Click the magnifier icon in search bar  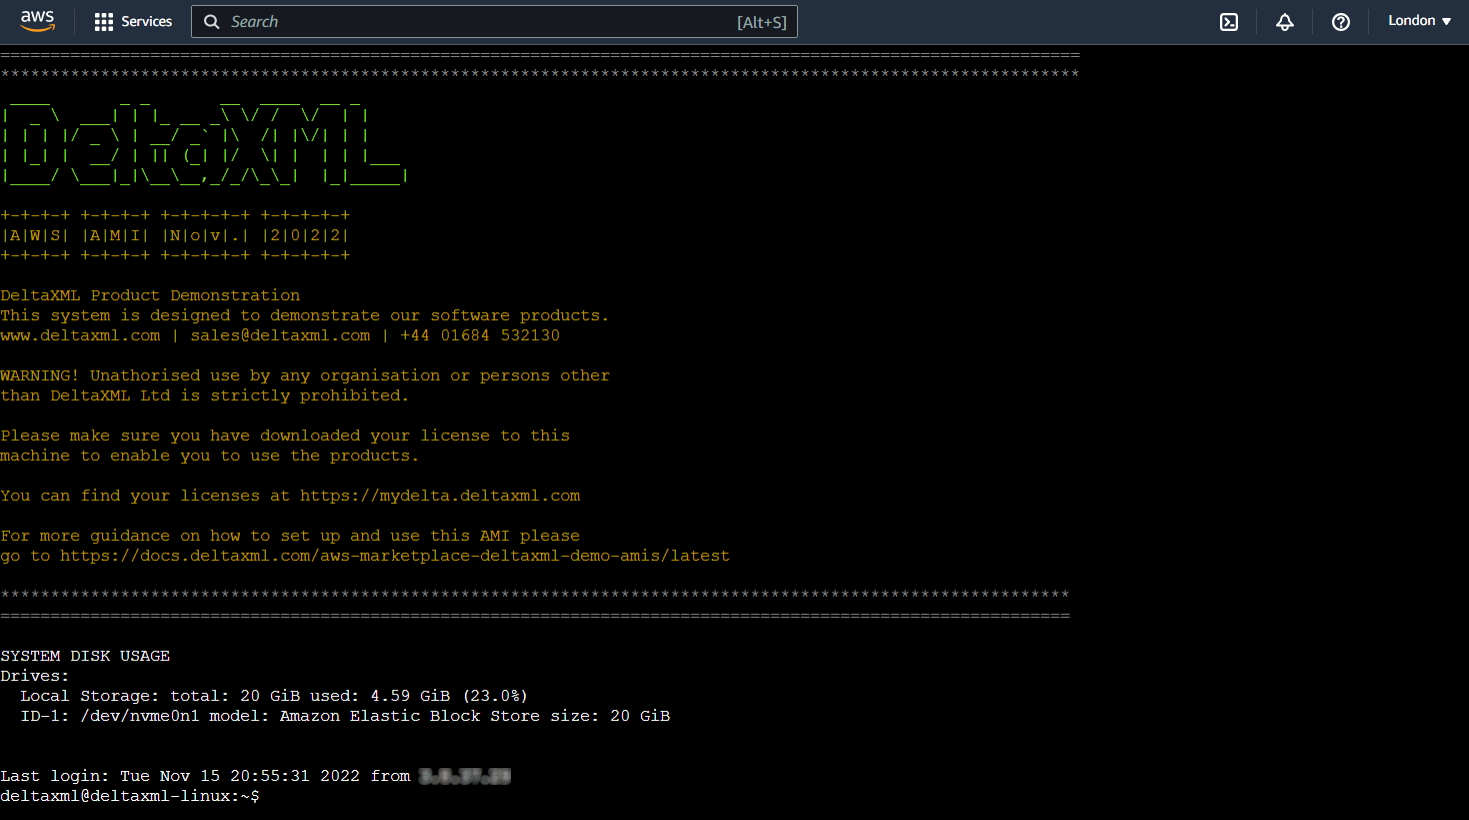211,22
